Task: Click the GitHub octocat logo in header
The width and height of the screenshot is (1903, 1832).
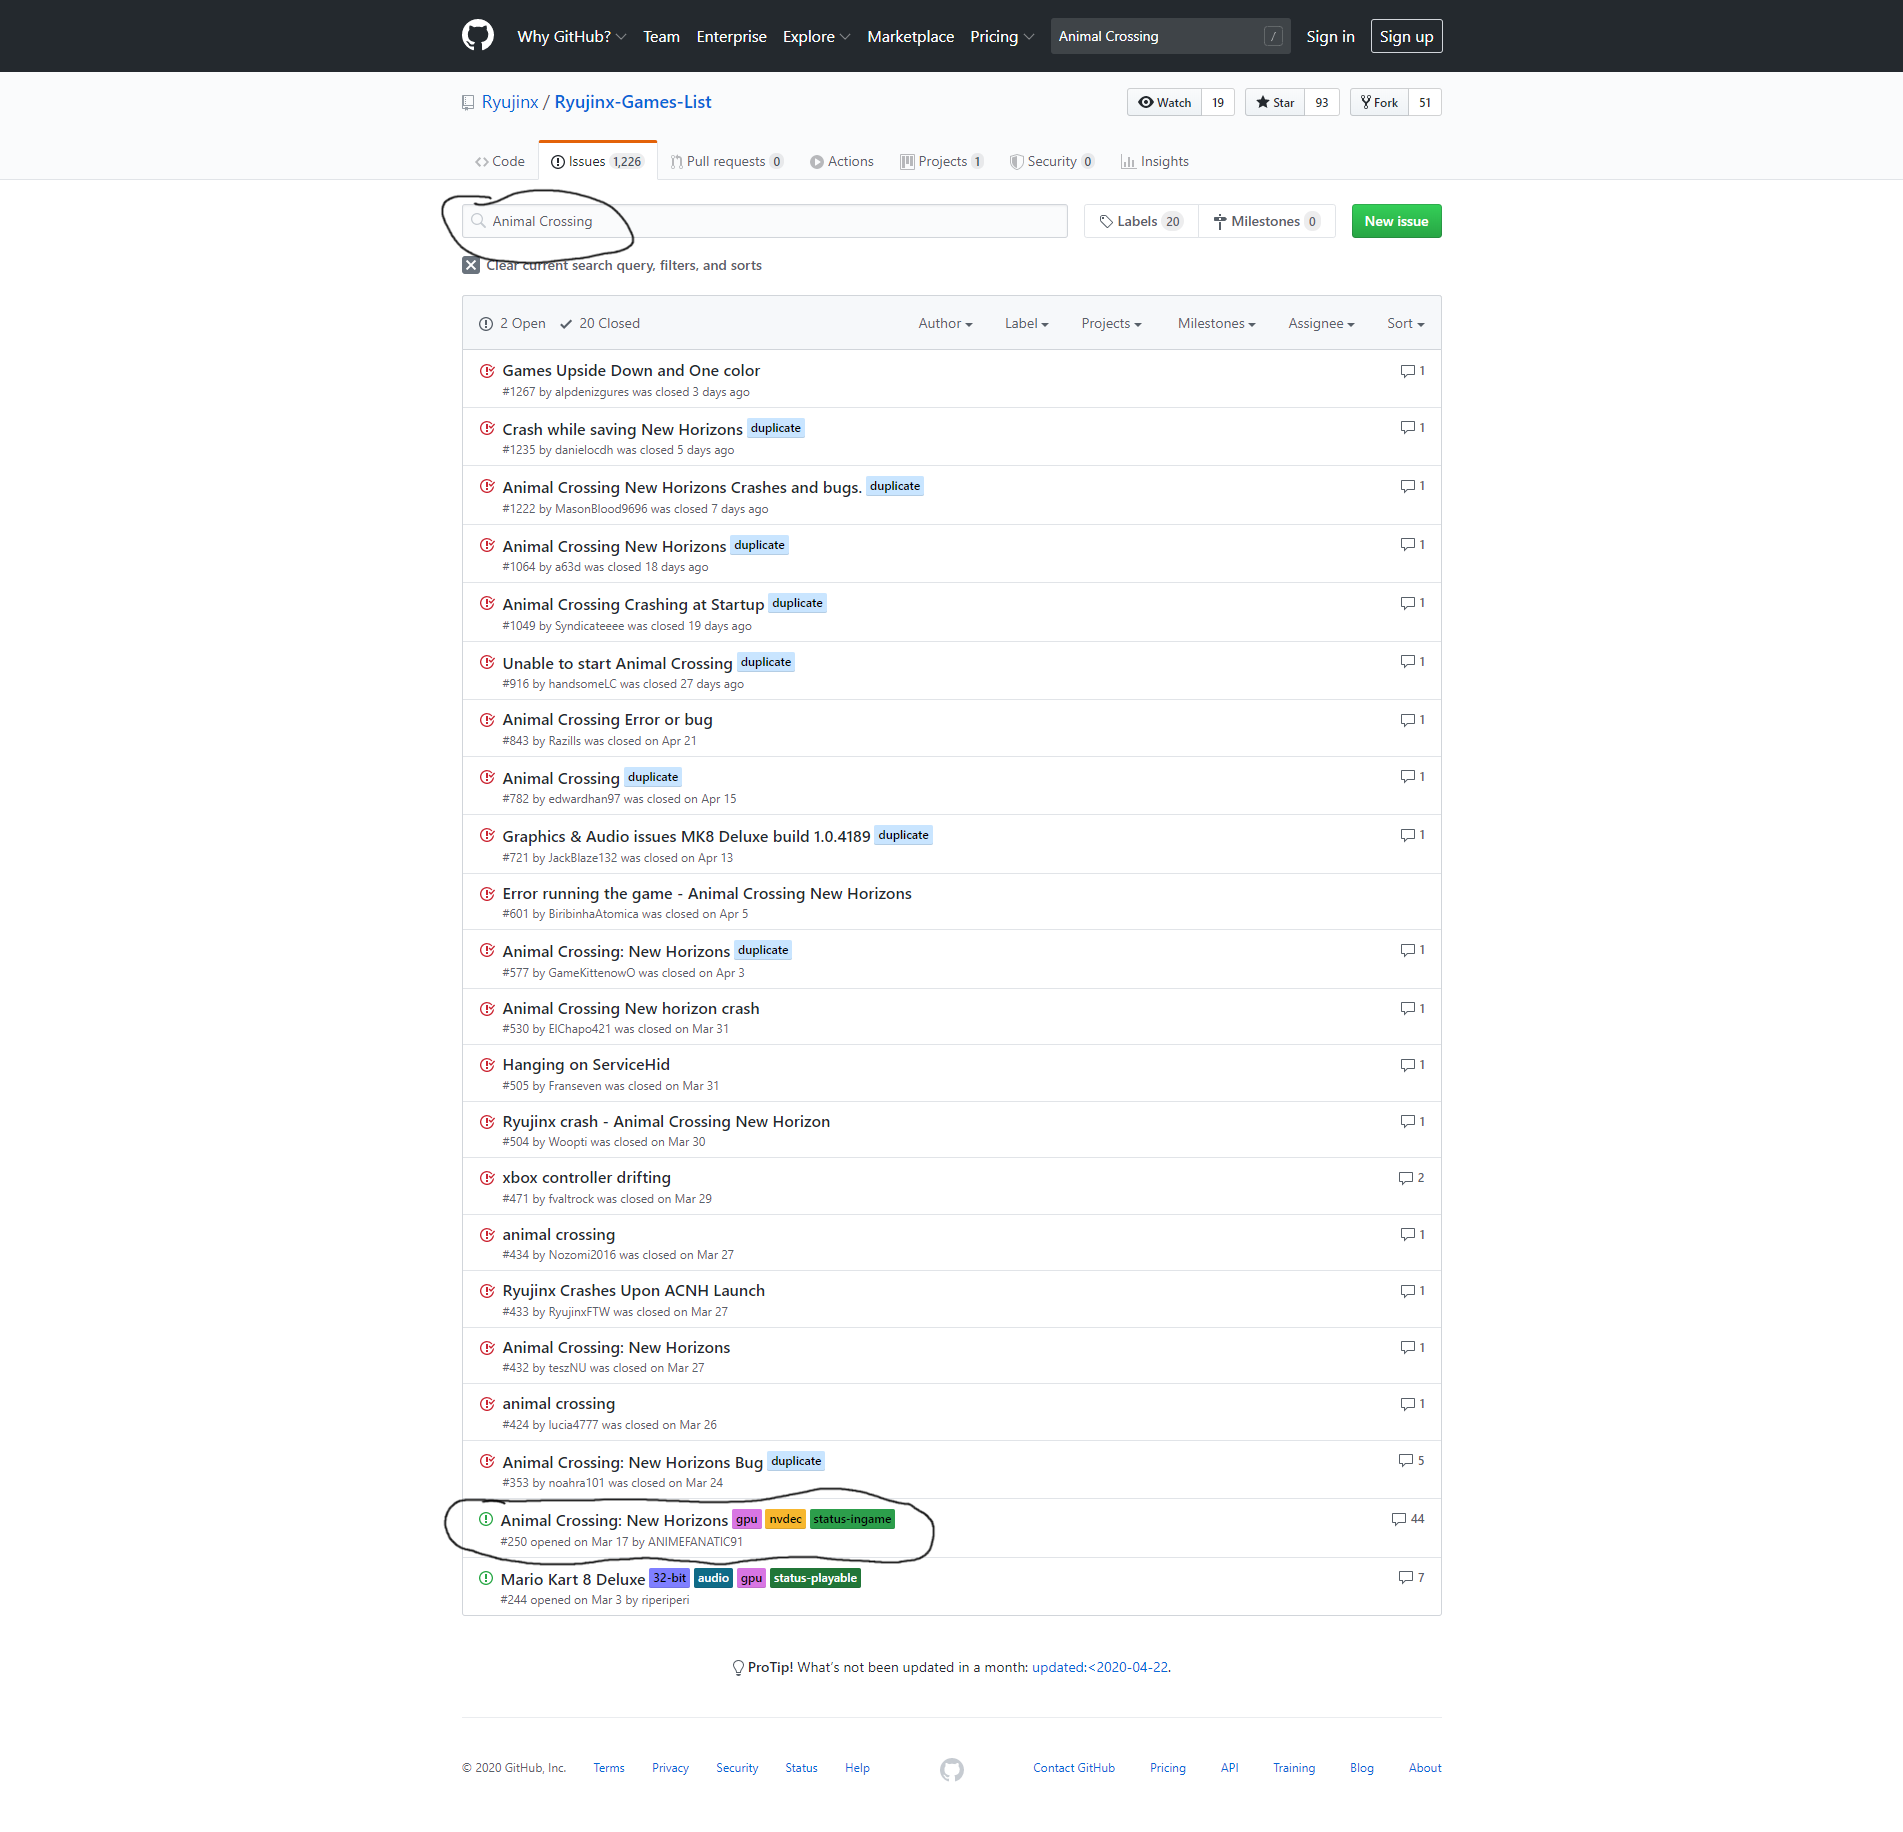Action: pos(478,36)
